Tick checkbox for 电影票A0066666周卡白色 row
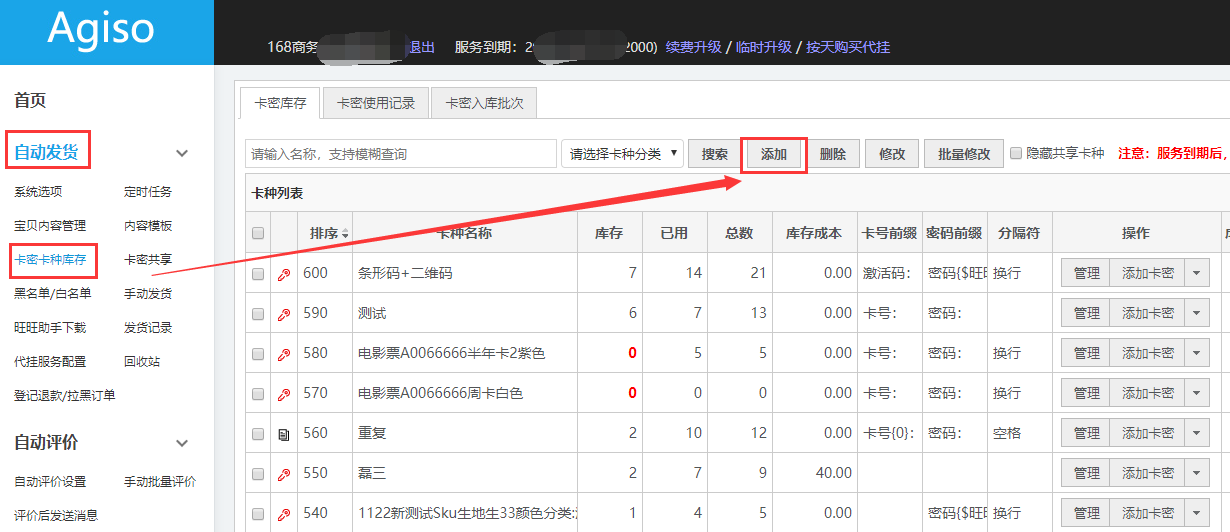The width and height of the screenshot is (1230, 532). (x=258, y=394)
